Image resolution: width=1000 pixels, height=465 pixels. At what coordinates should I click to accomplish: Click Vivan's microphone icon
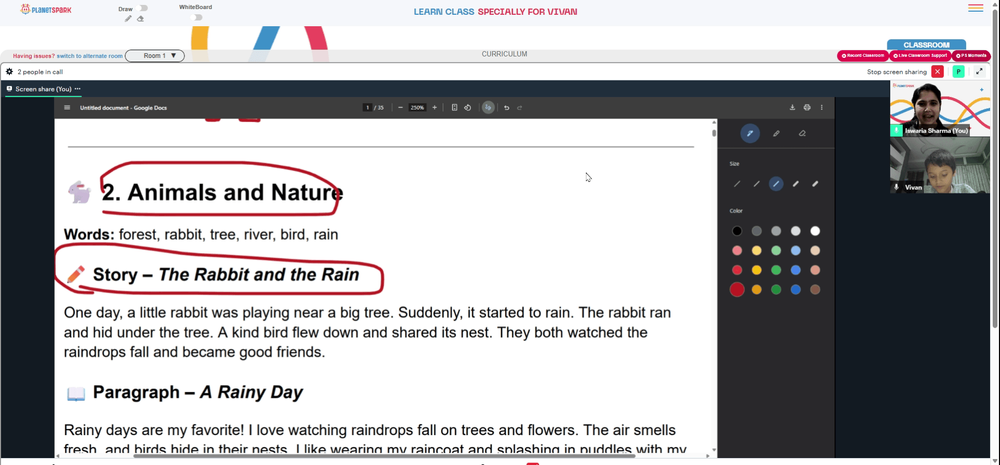pyautogui.click(x=896, y=188)
